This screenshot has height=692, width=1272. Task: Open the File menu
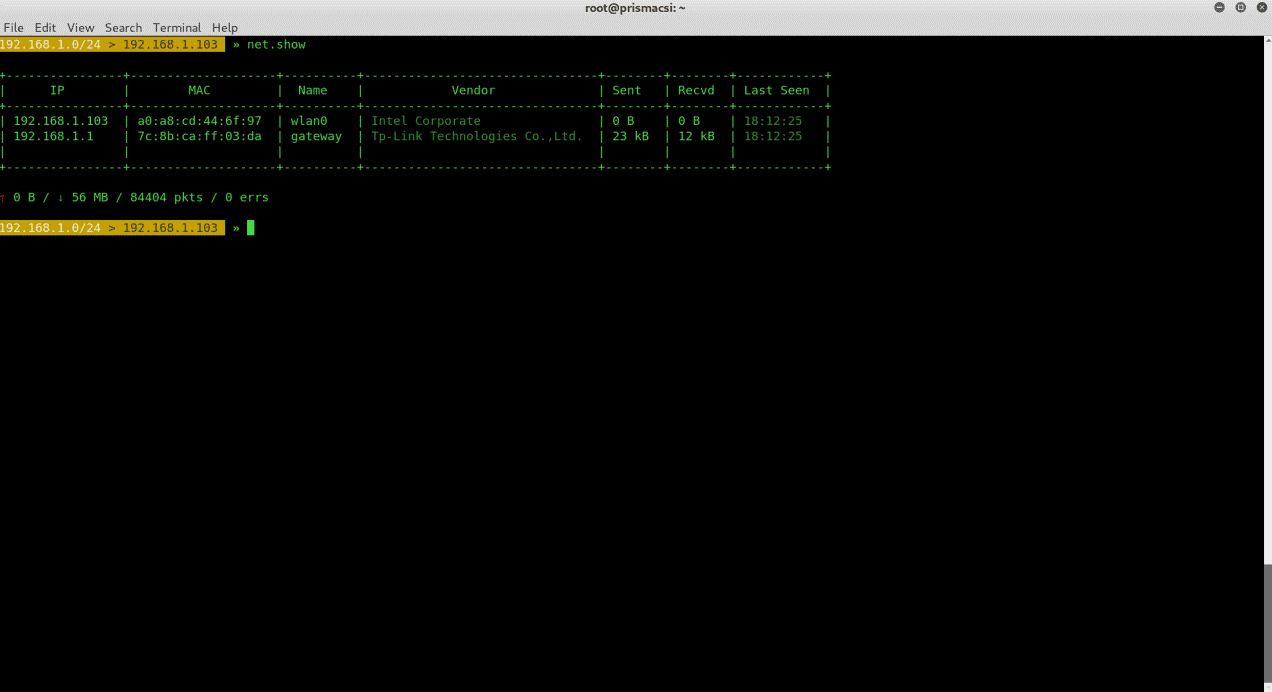point(13,27)
